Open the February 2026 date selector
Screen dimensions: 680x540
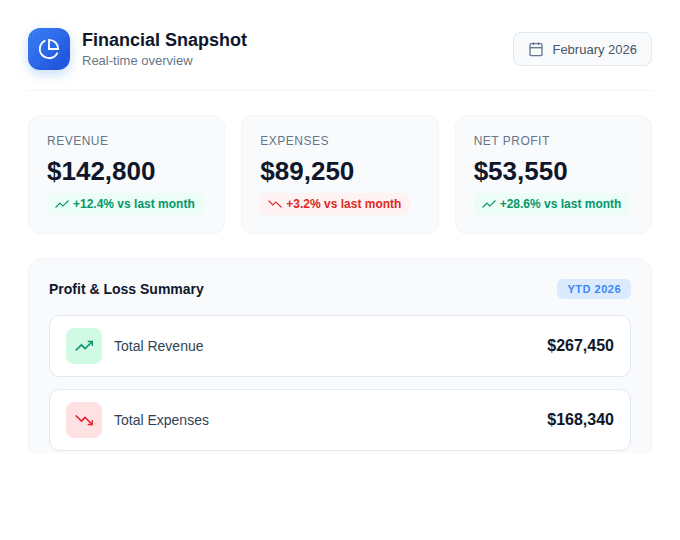(x=582, y=49)
